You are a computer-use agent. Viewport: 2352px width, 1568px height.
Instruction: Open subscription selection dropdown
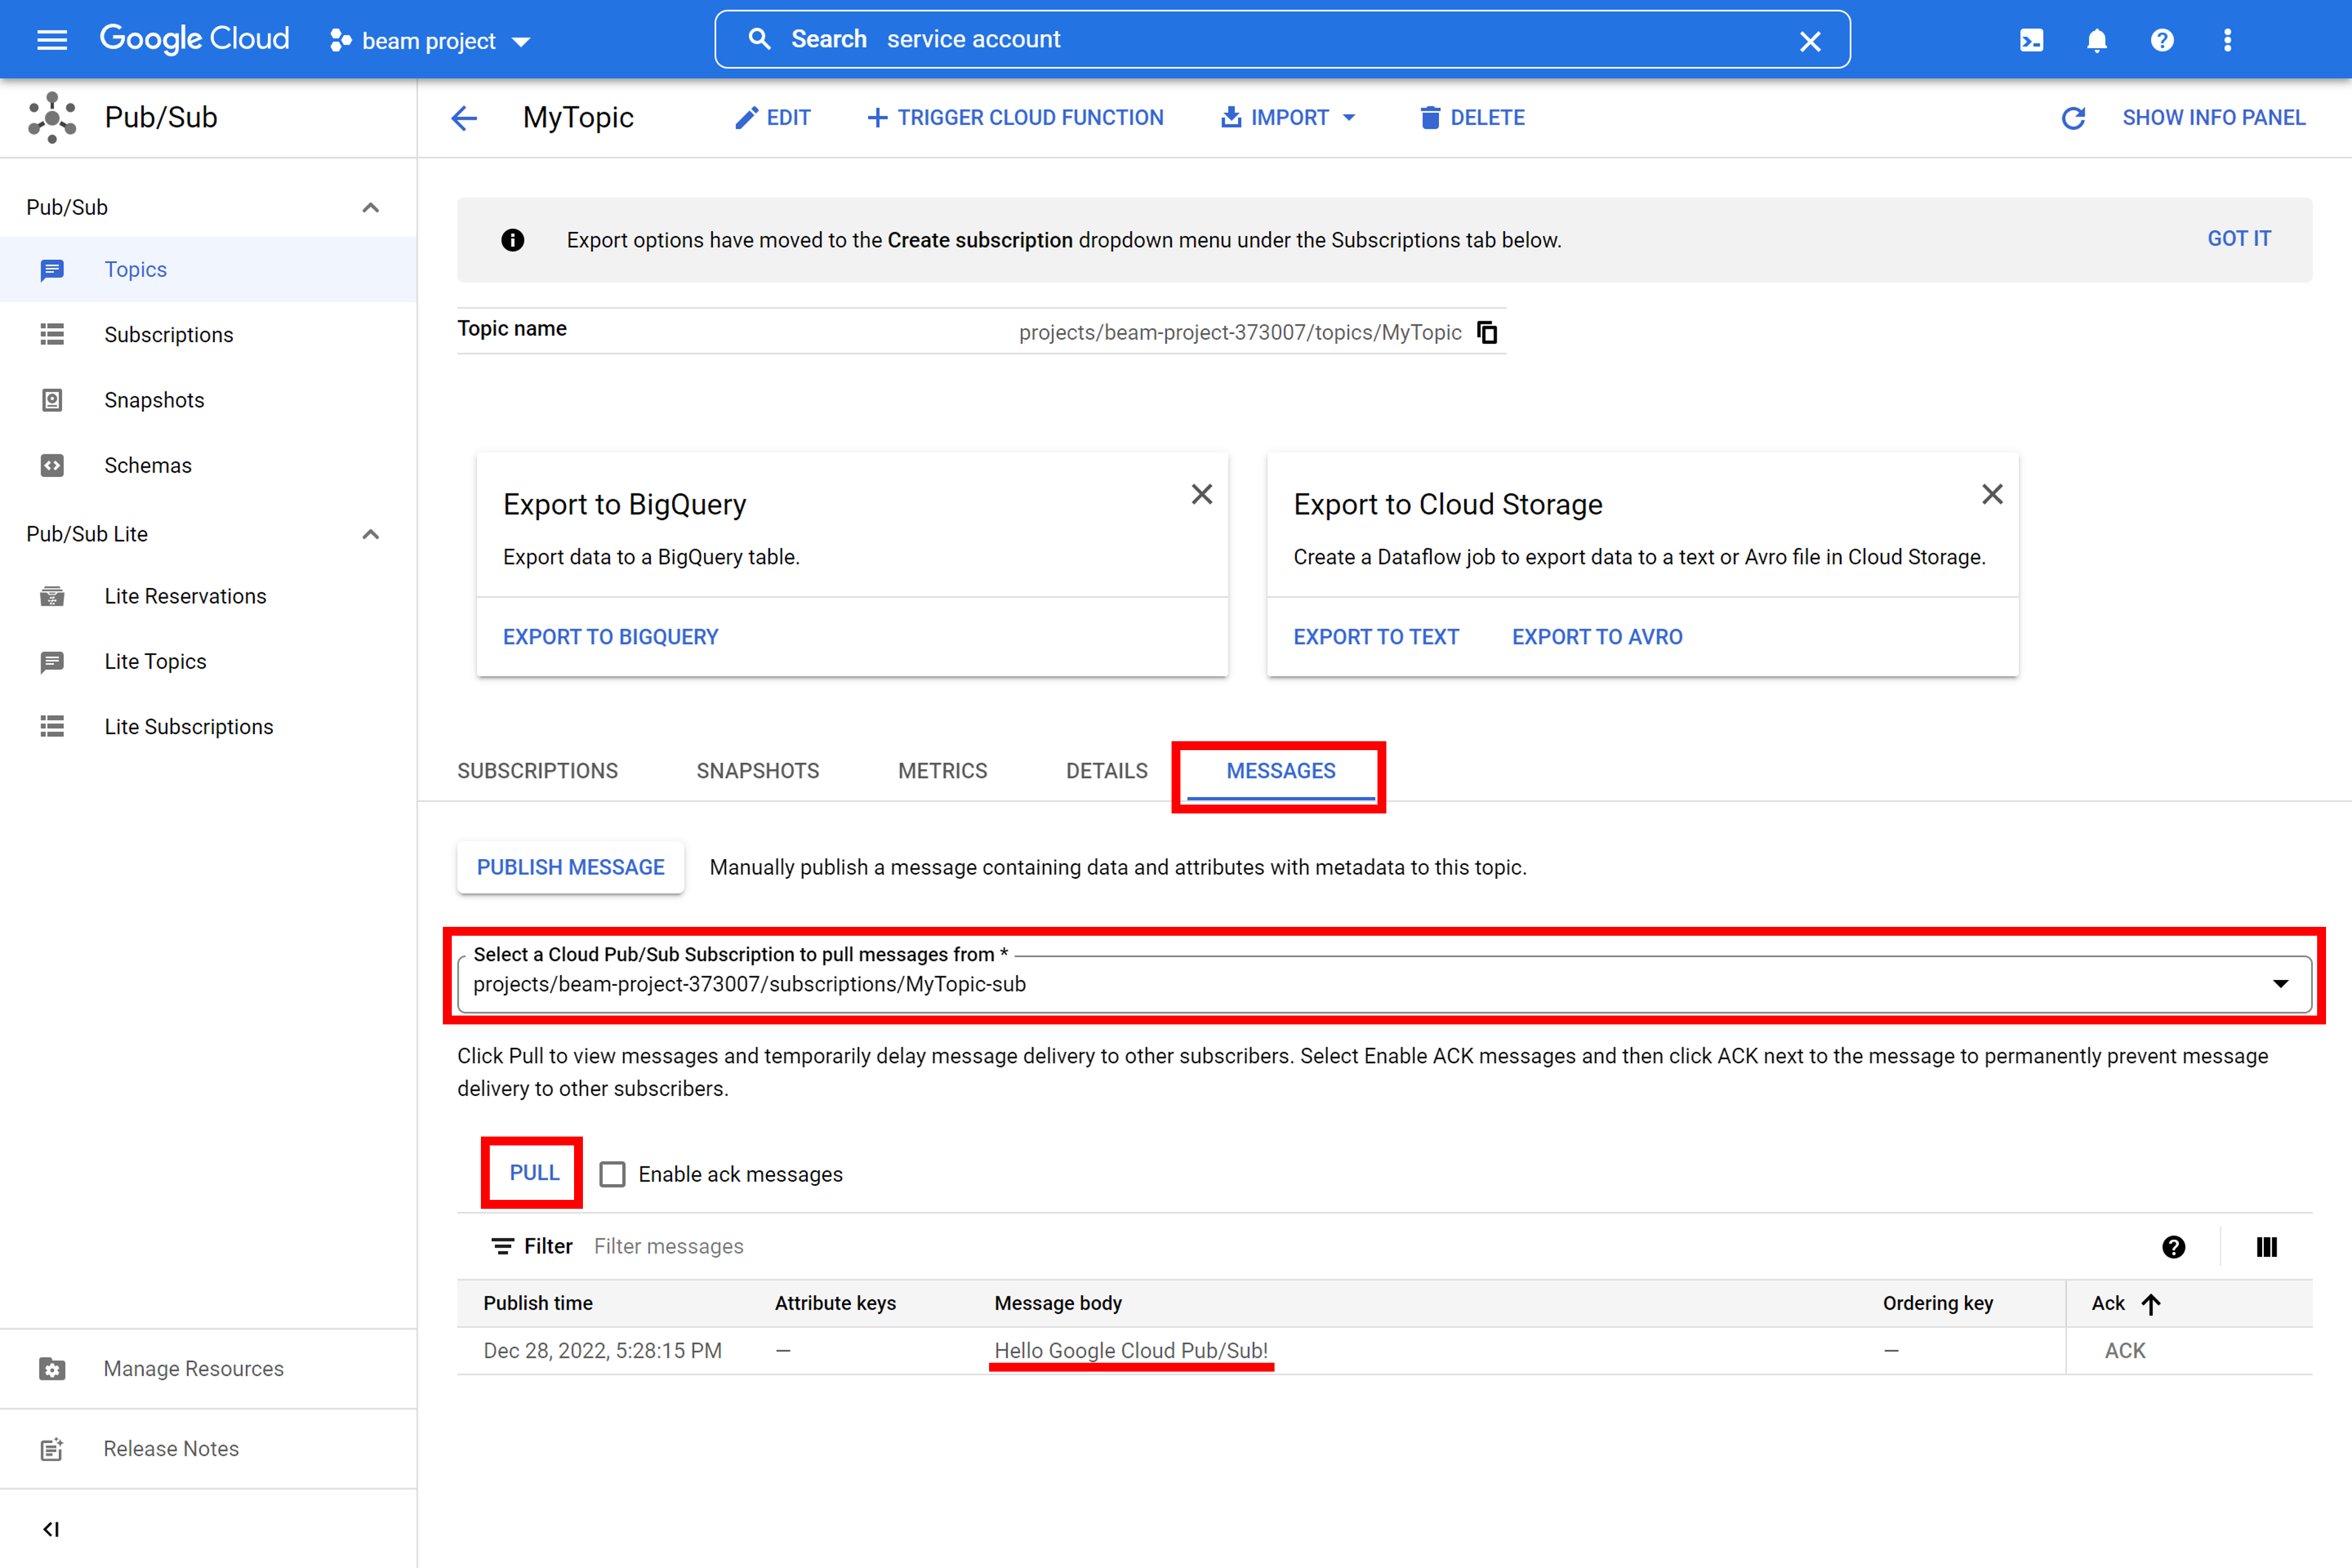tap(2280, 984)
